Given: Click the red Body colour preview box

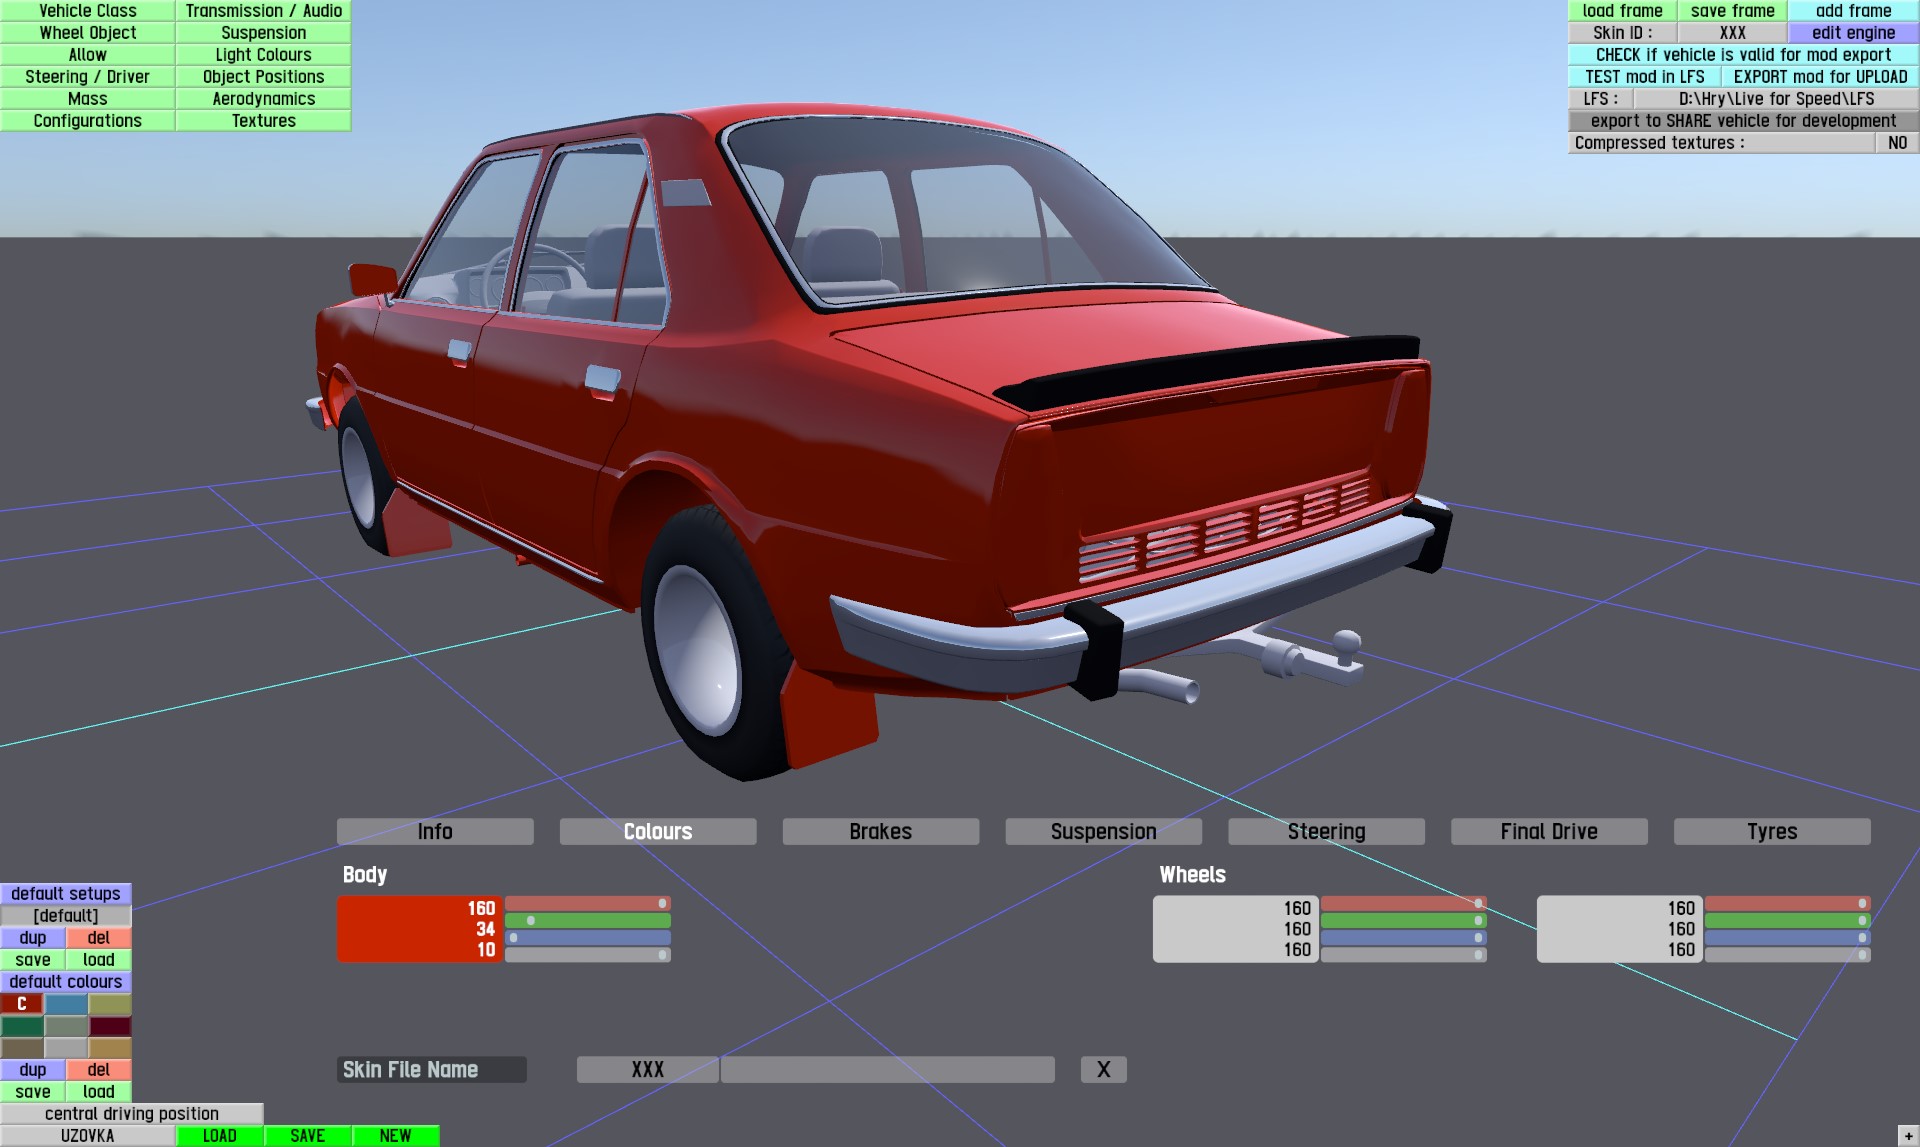Looking at the screenshot, I should (418, 928).
